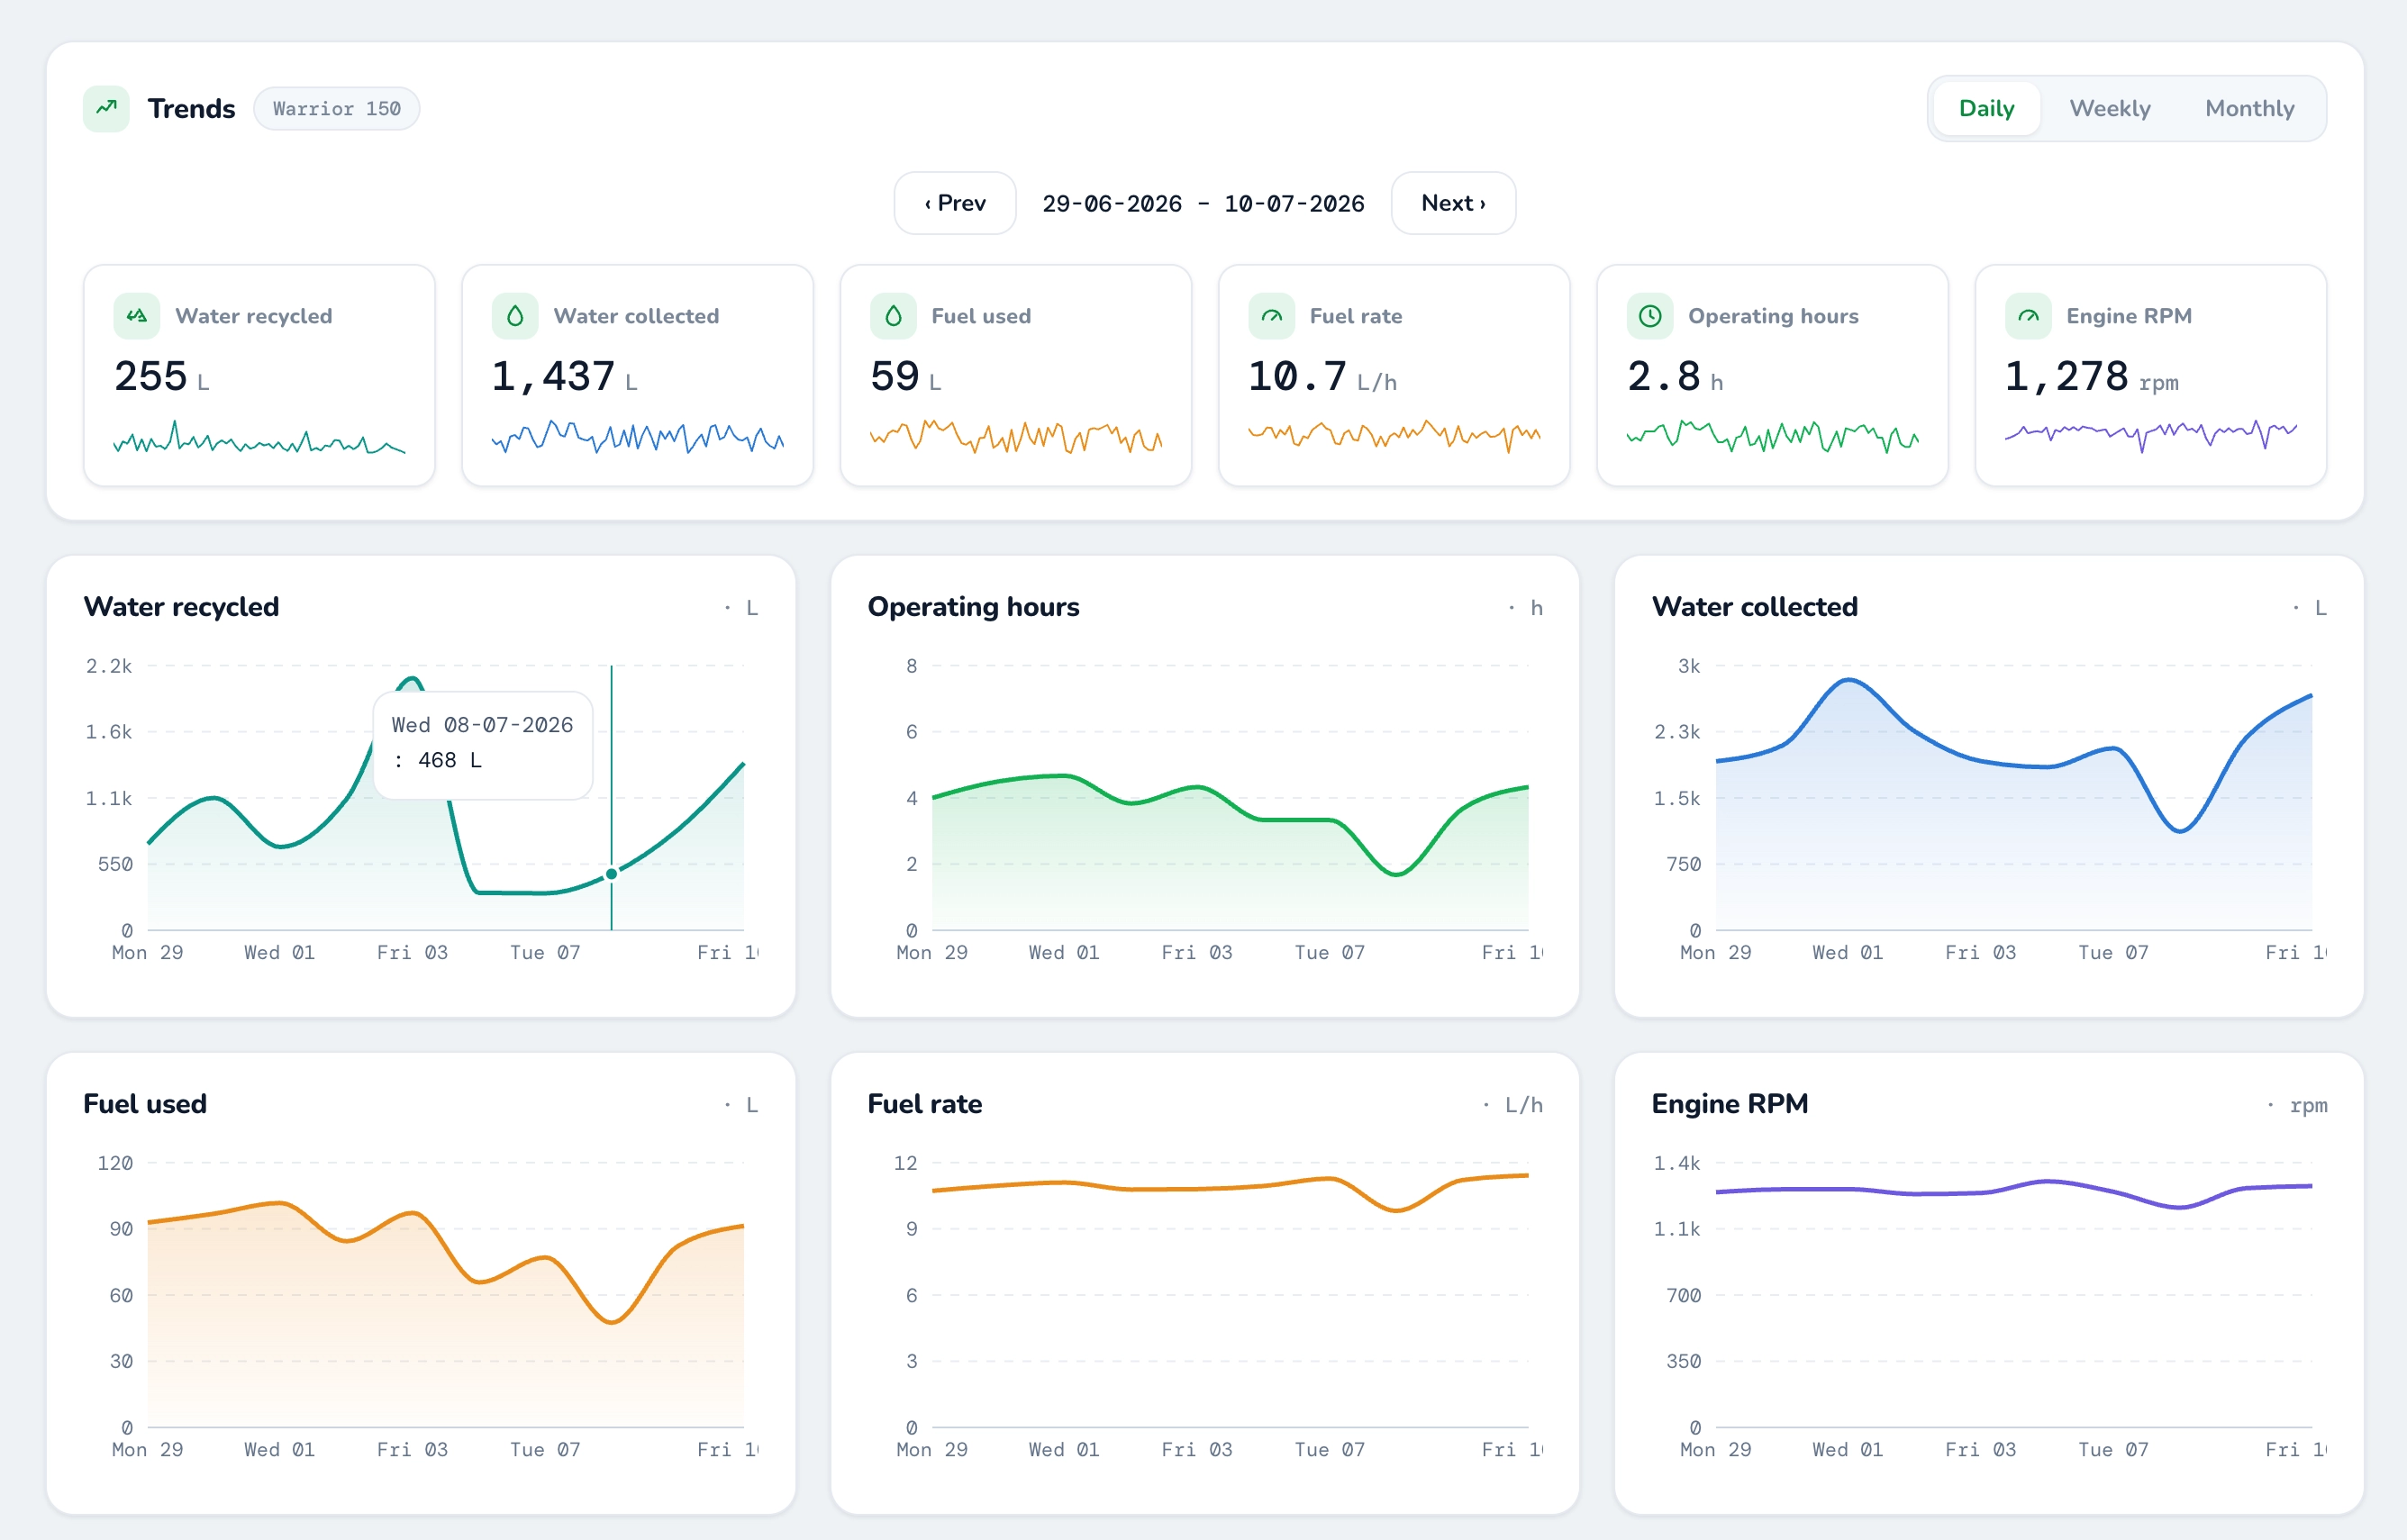Click the Engine RPM gauge icon

tap(2028, 316)
